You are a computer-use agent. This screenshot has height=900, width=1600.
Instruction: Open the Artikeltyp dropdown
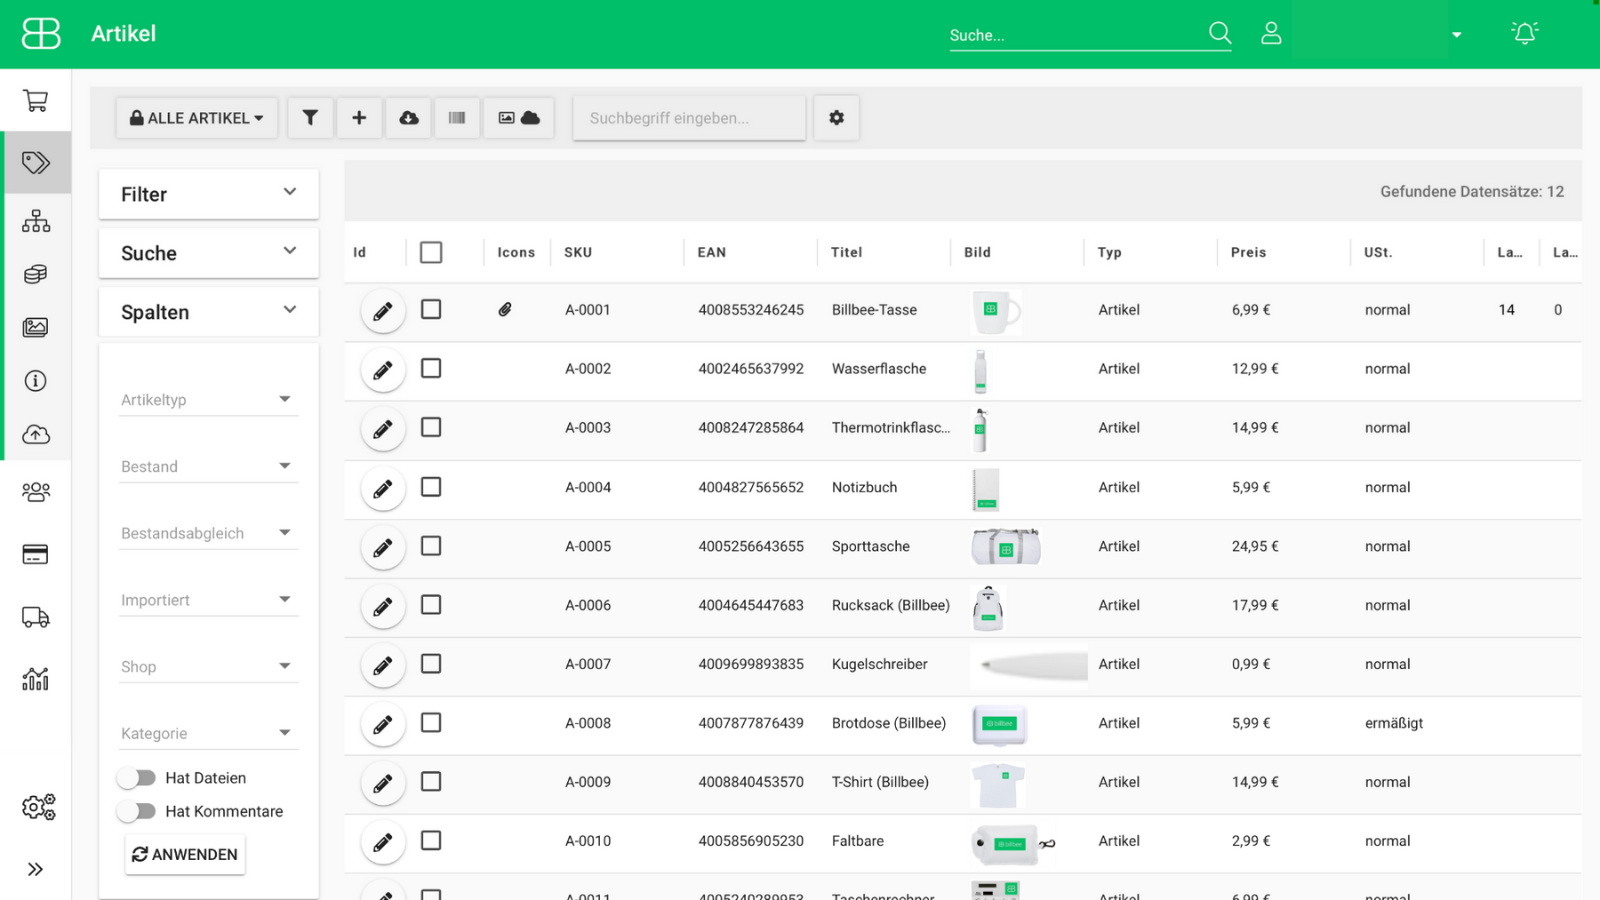(209, 399)
